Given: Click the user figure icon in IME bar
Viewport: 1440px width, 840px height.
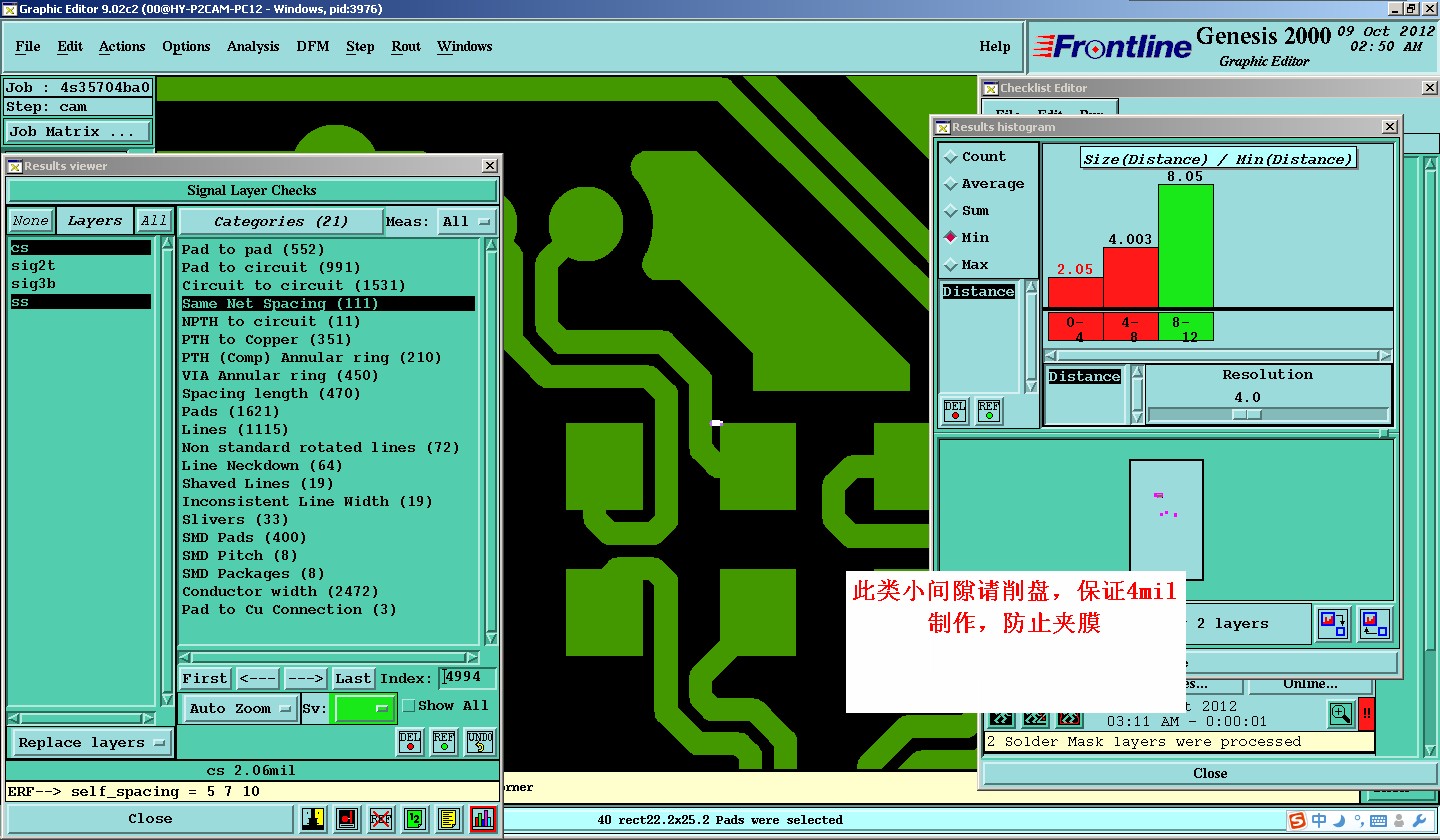Looking at the screenshot, I should coord(1399,821).
